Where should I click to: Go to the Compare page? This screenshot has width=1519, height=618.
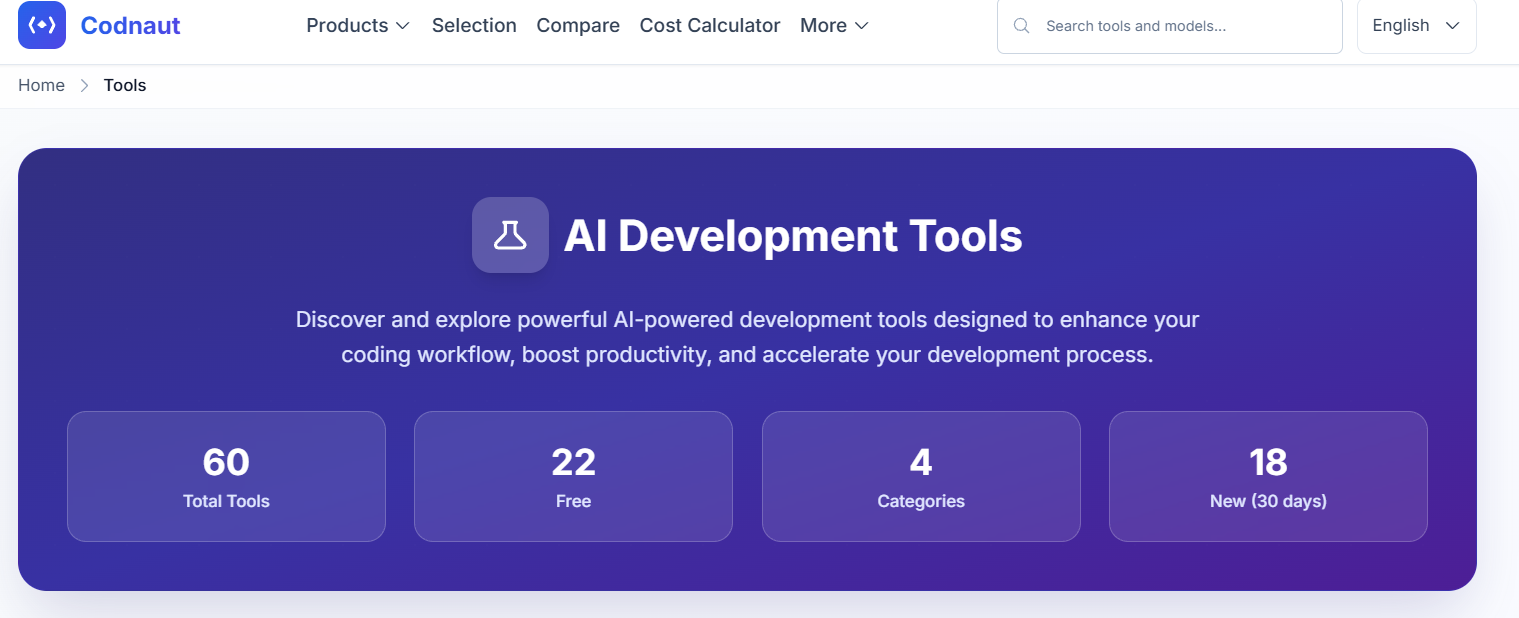pyautogui.click(x=578, y=25)
